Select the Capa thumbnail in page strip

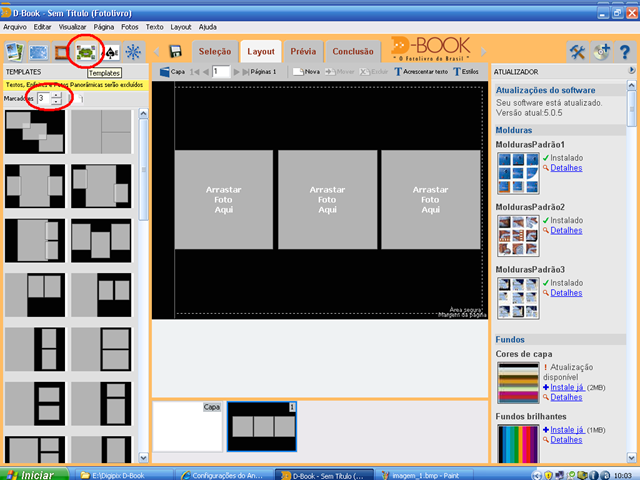[188, 427]
